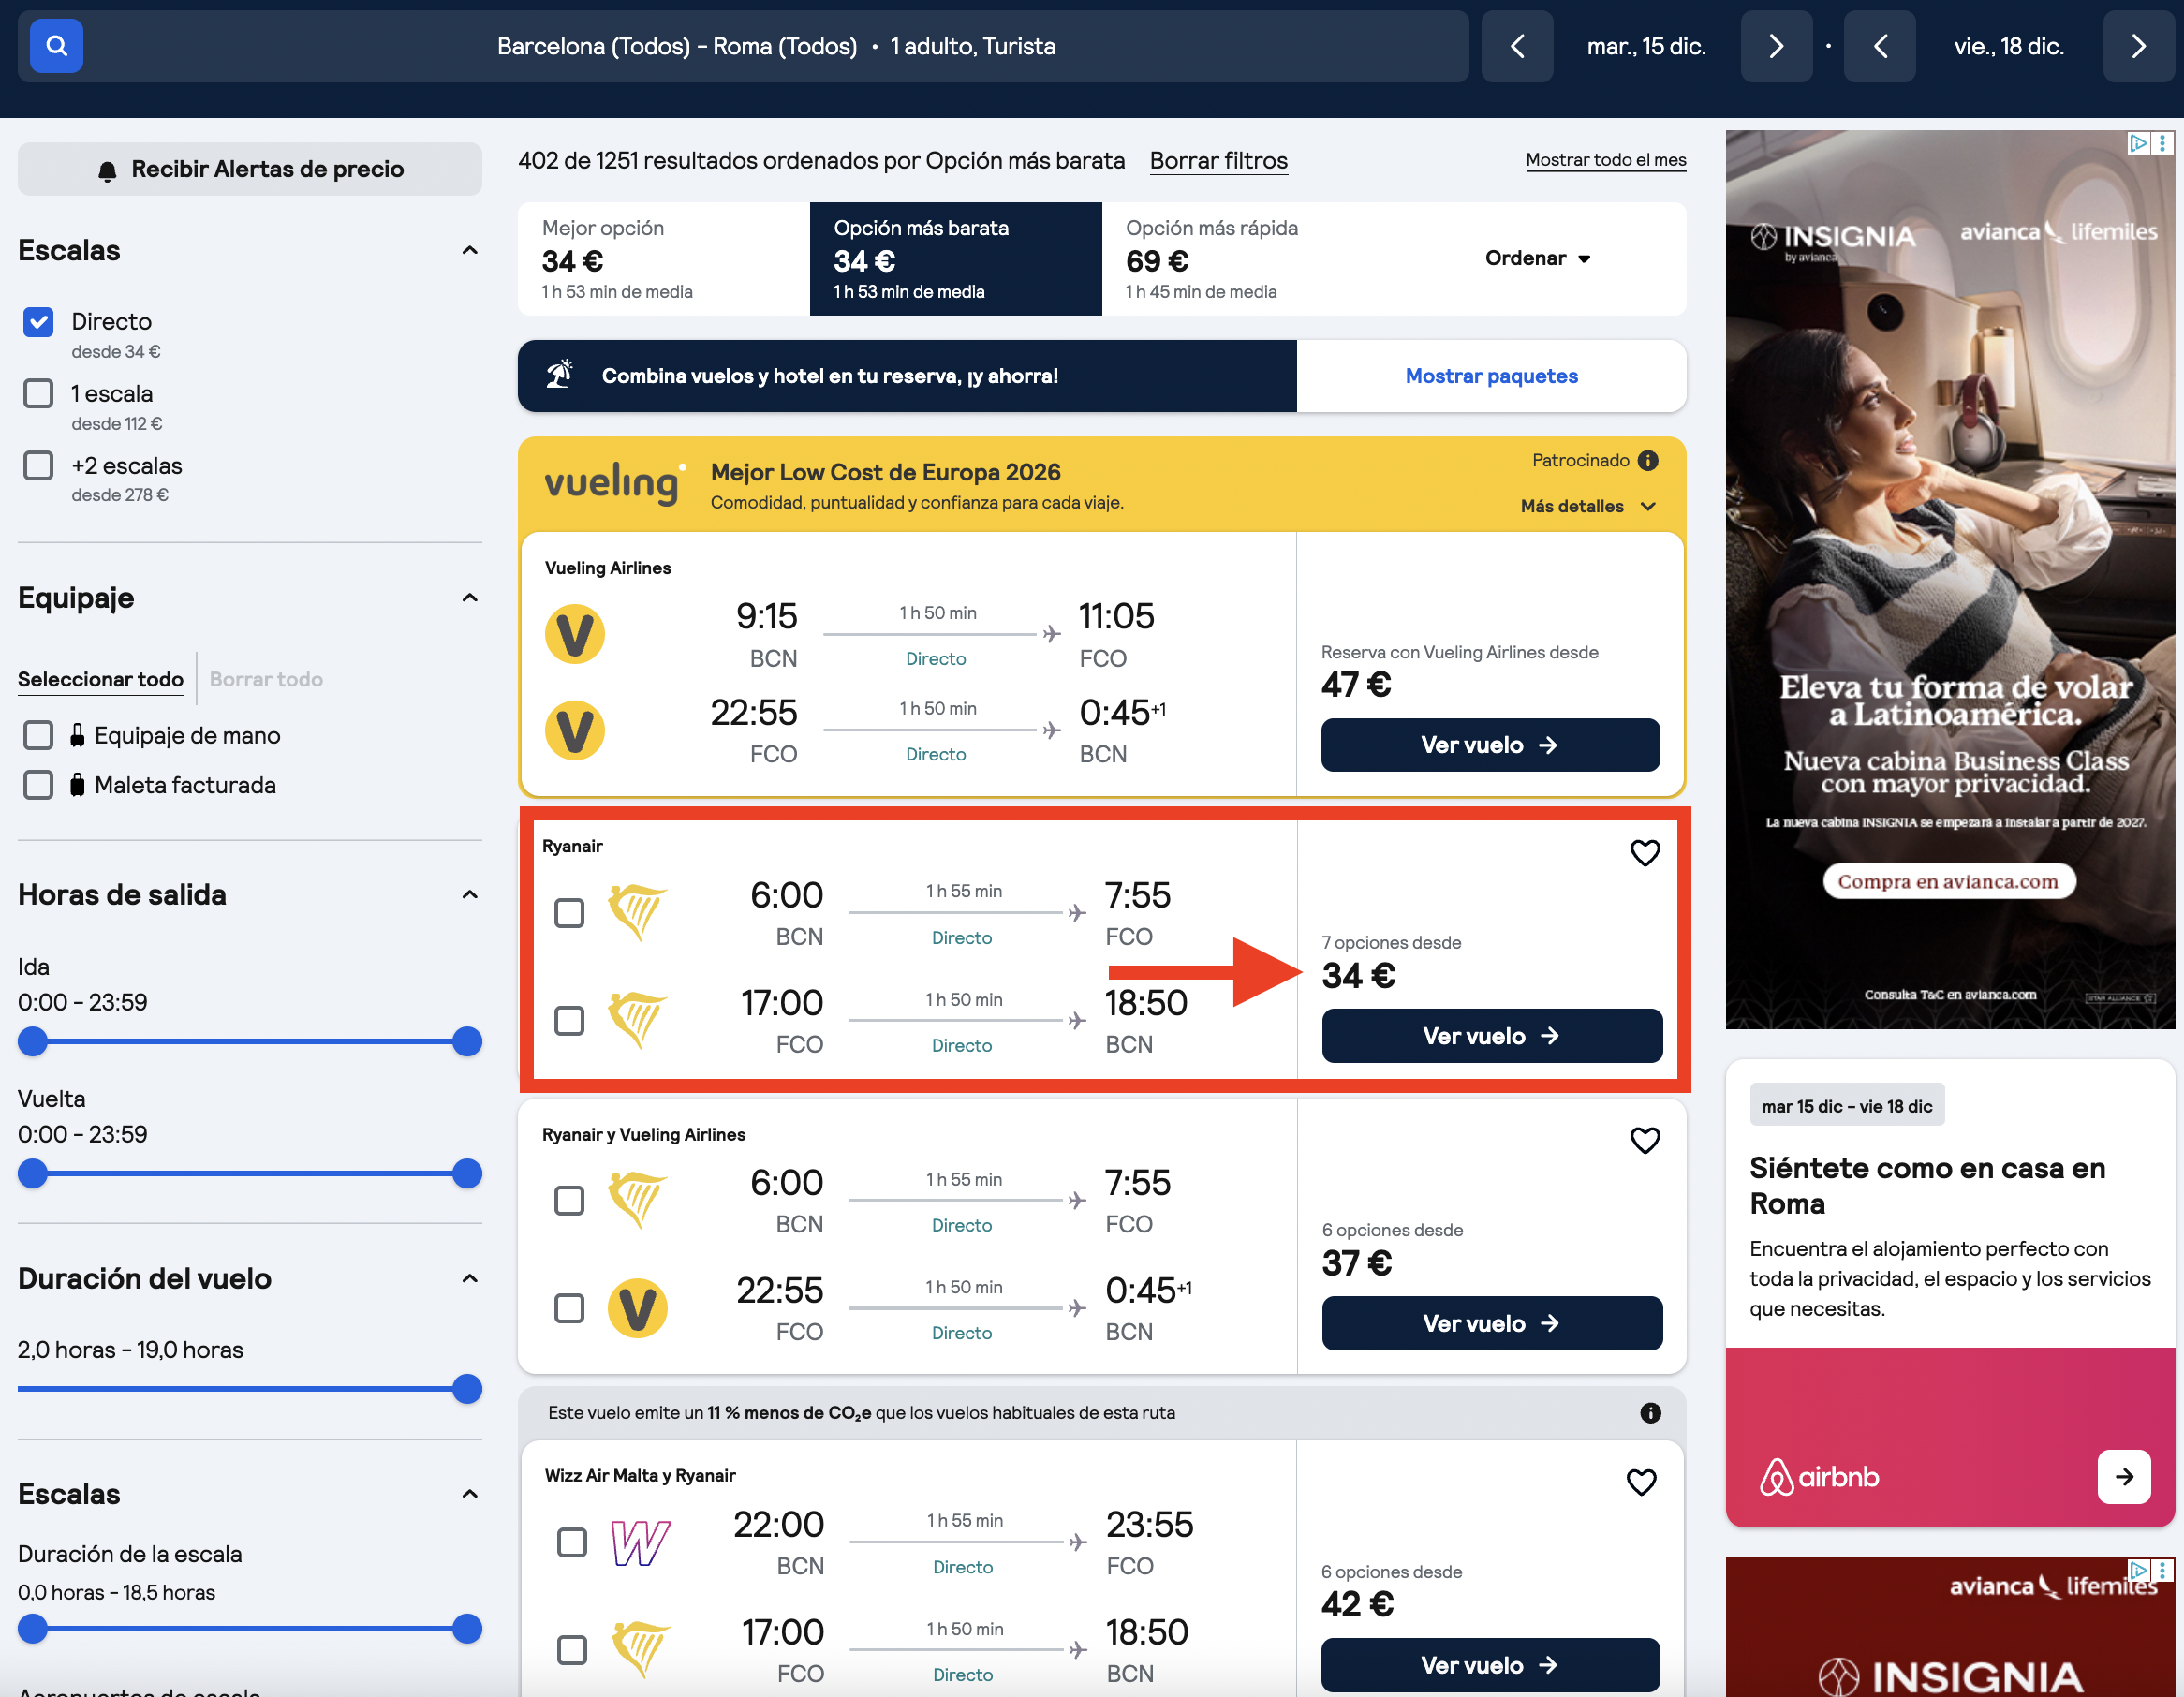Open Patrocinado info icon on Vueling banner
Viewport: 2184px width, 1697px height.
pos(1648,460)
